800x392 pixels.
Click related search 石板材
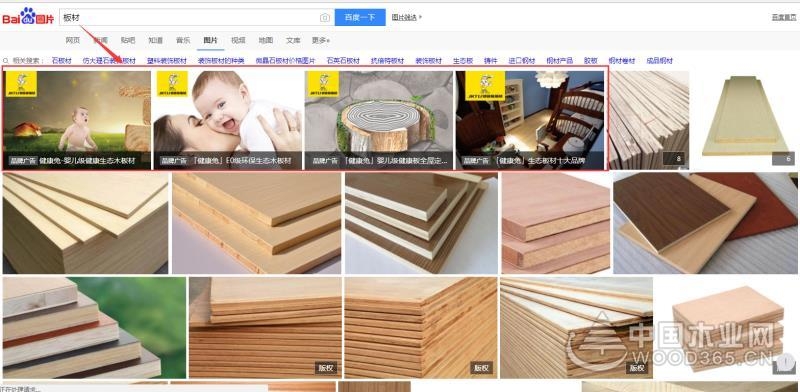[x=61, y=60]
